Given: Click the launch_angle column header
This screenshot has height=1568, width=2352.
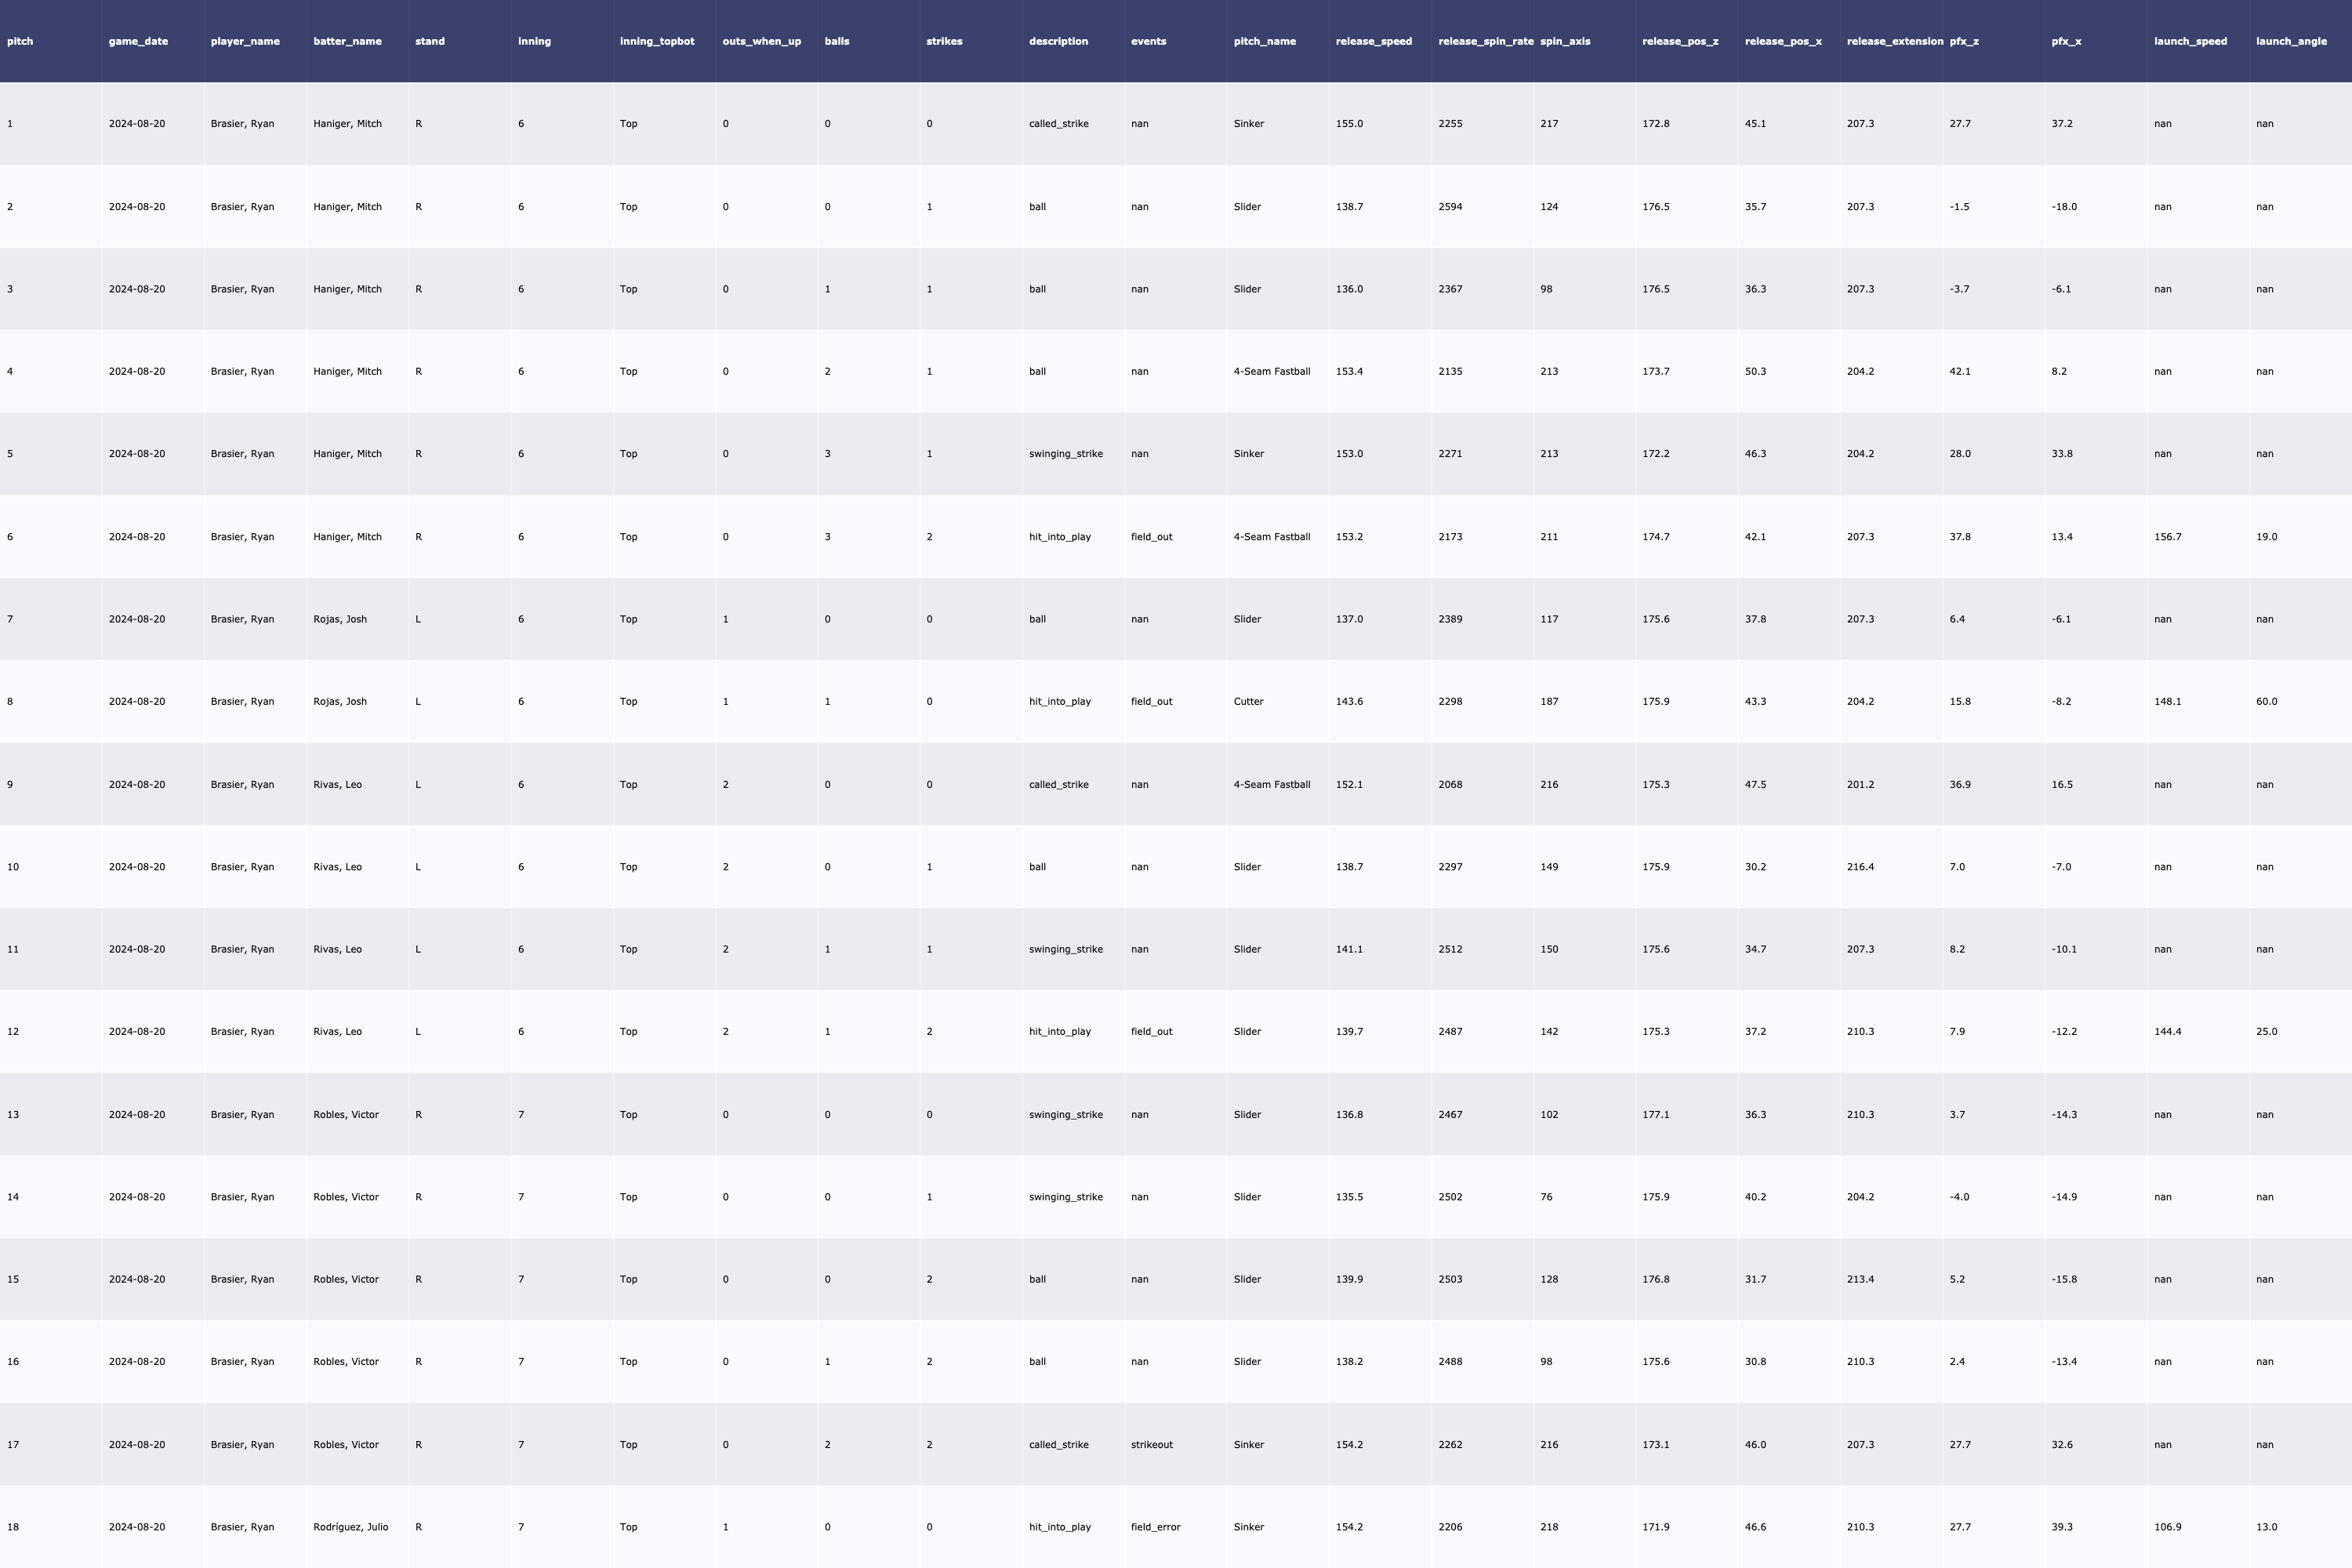Looking at the screenshot, I should point(2291,41).
